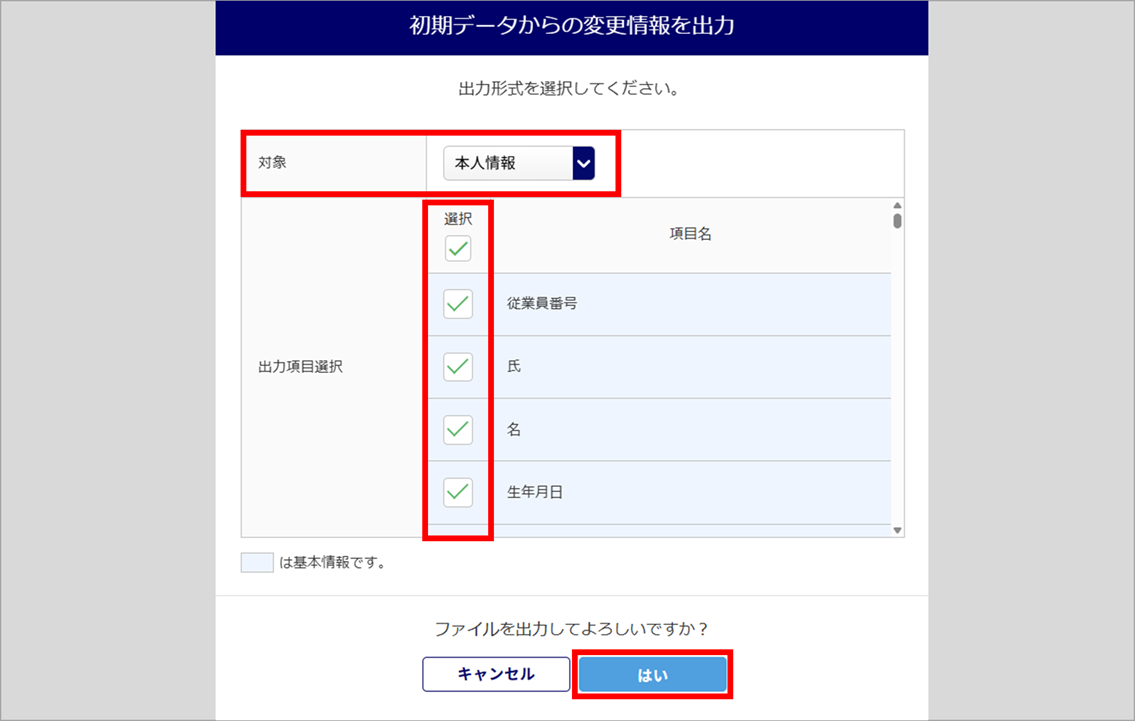Uncheck the 従業員番号 checkbox
1135x721 pixels.
pyautogui.click(x=458, y=304)
